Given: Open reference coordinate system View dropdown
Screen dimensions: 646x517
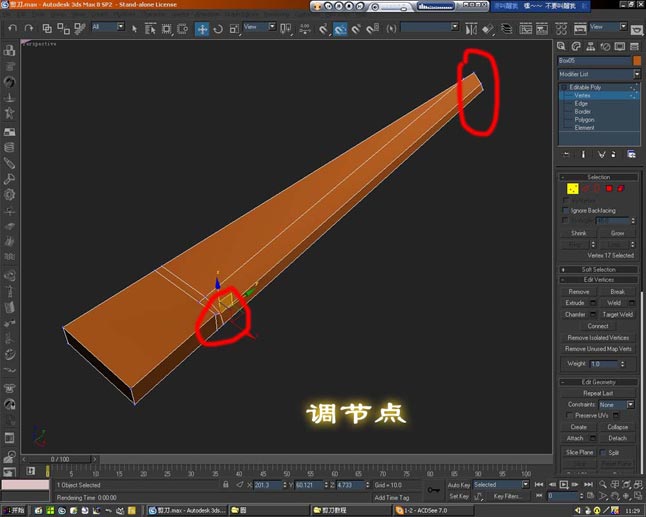Looking at the screenshot, I should pyautogui.click(x=259, y=27).
